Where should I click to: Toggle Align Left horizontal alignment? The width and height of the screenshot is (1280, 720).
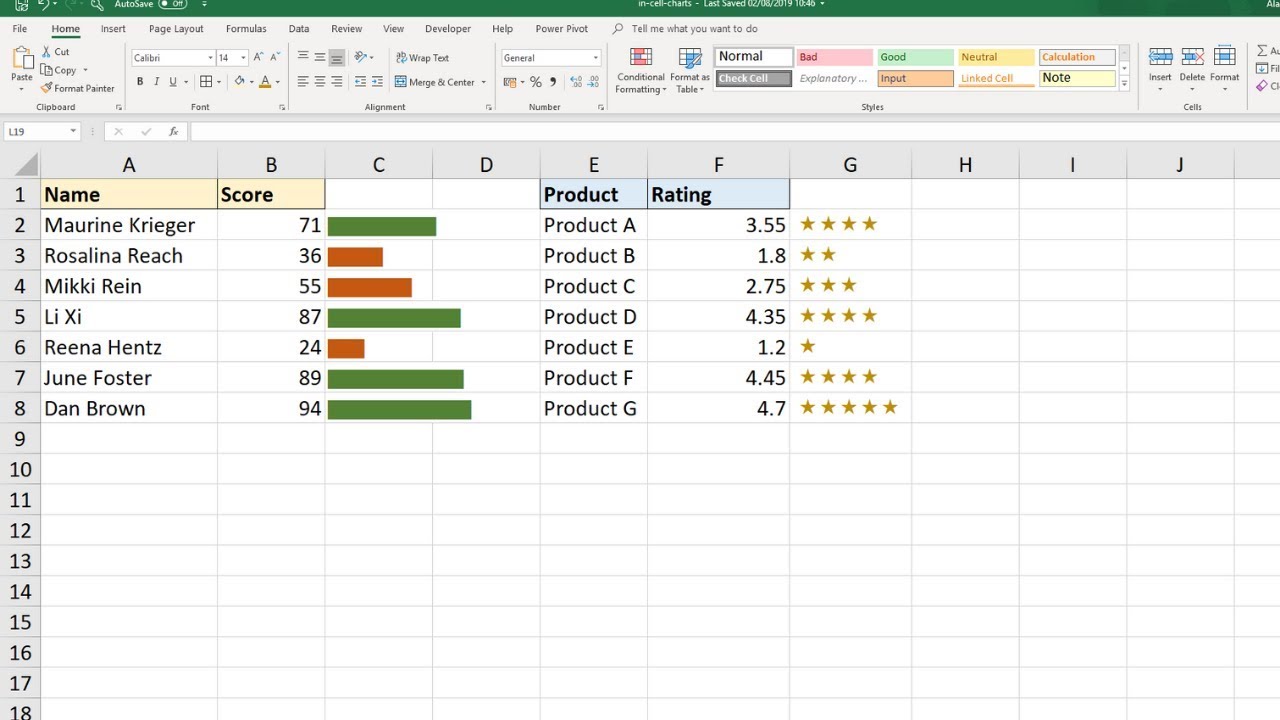pos(303,82)
